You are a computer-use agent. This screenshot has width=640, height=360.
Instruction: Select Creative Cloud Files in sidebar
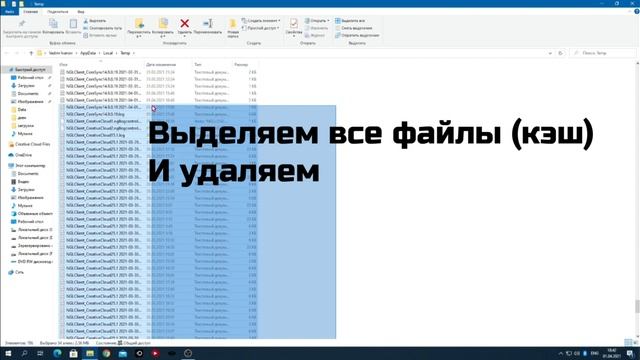tap(29, 144)
